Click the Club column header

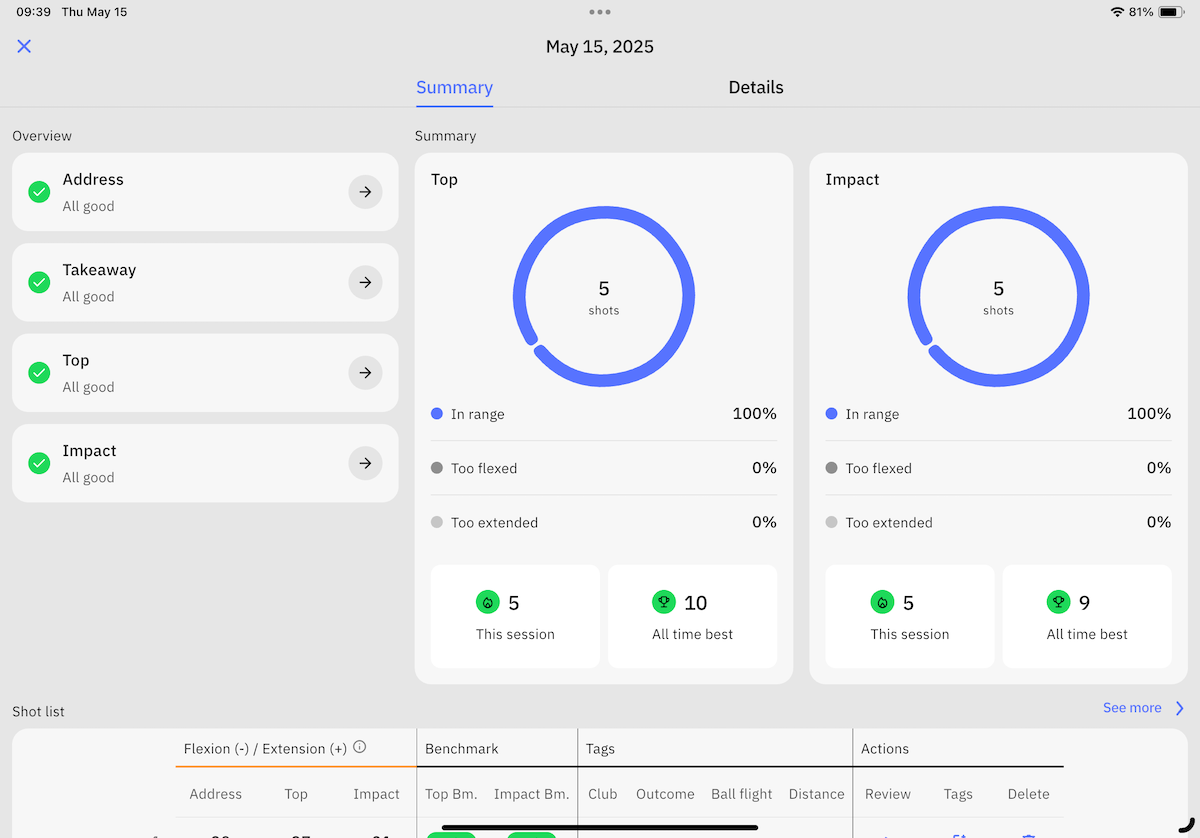click(x=603, y=794)
